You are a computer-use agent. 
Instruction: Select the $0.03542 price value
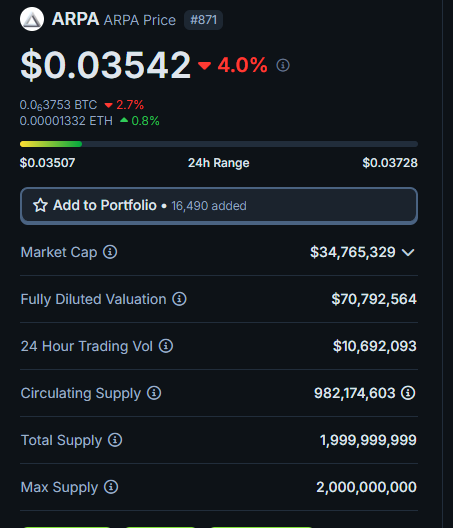coord(105,65)
